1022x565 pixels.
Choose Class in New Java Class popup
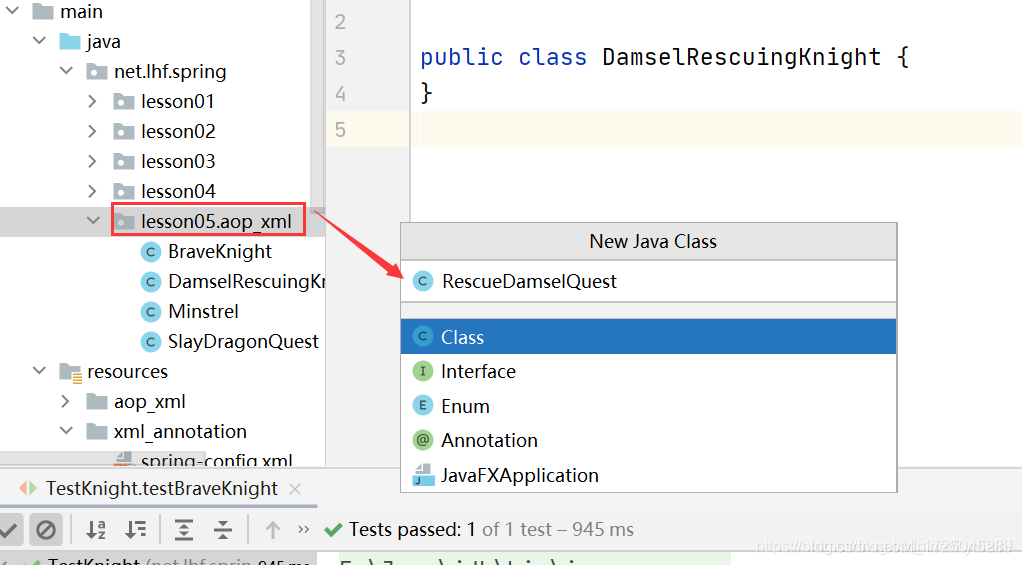(649, 337)
